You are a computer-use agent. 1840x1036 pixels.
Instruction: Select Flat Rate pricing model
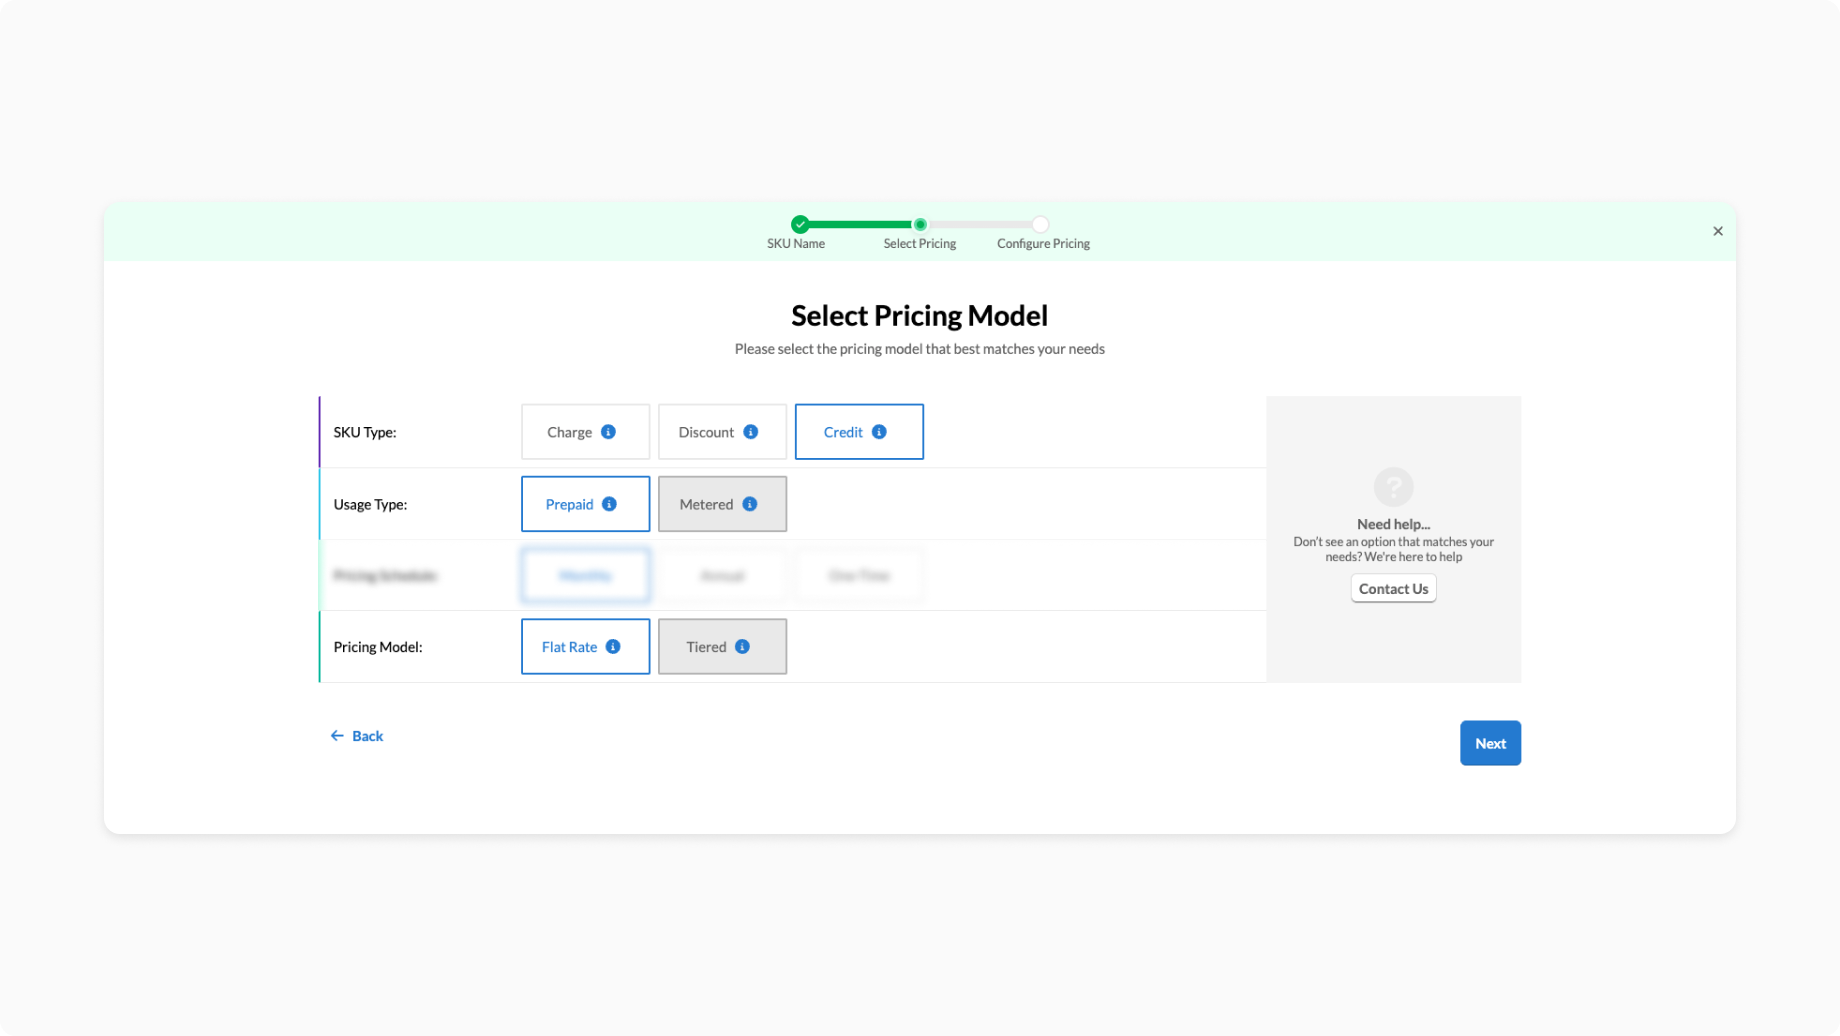[569, 647]
